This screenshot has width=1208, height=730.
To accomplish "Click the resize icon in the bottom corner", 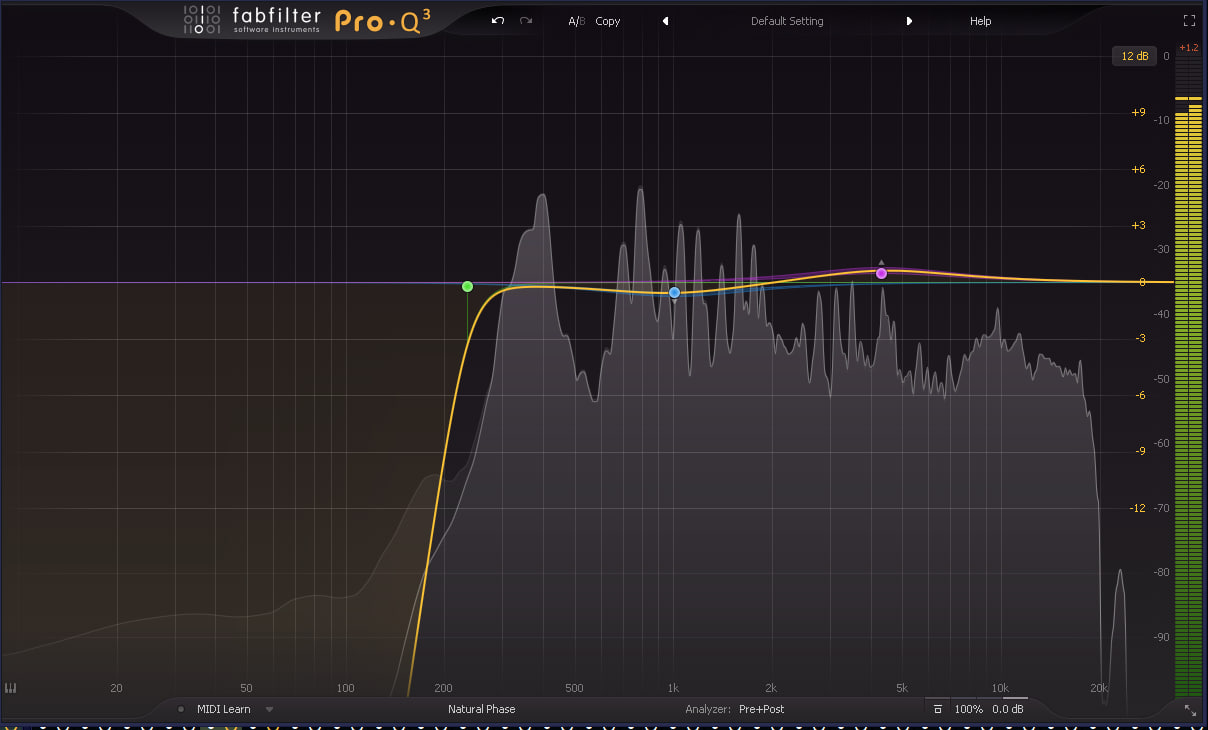I will click(x=1190, y=709).
